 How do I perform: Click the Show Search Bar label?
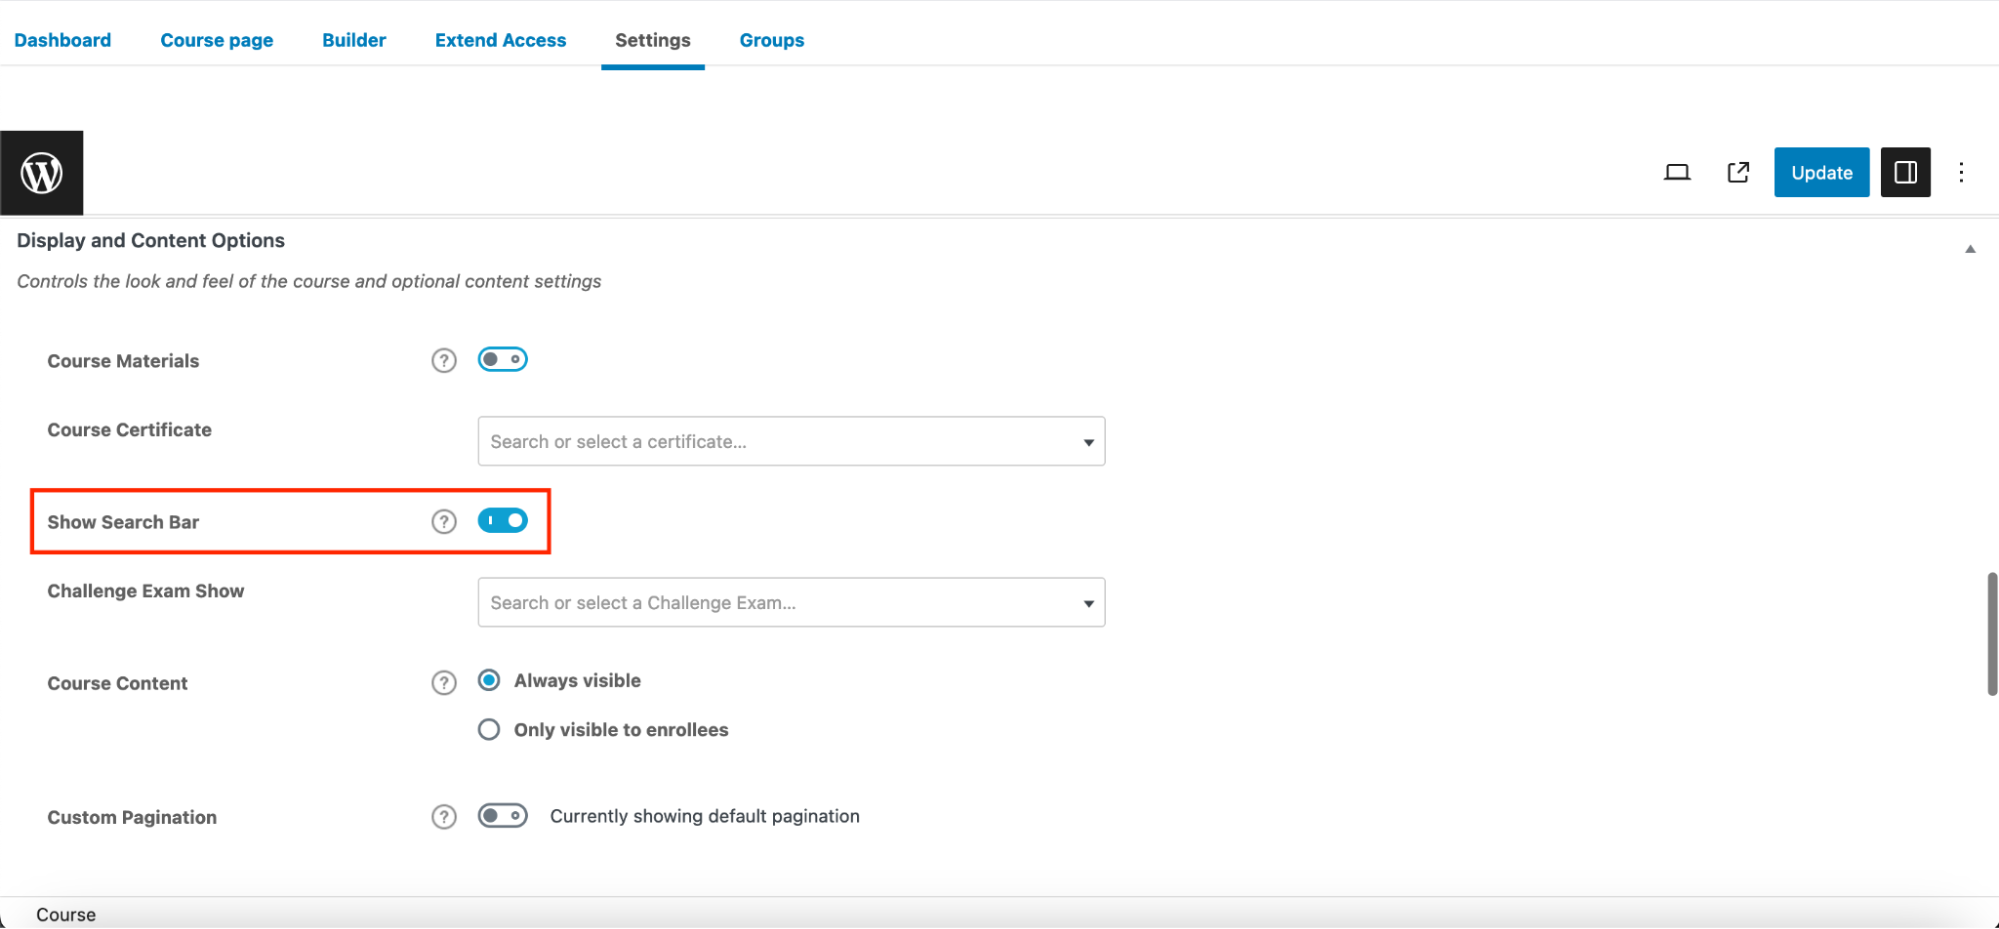123,522
